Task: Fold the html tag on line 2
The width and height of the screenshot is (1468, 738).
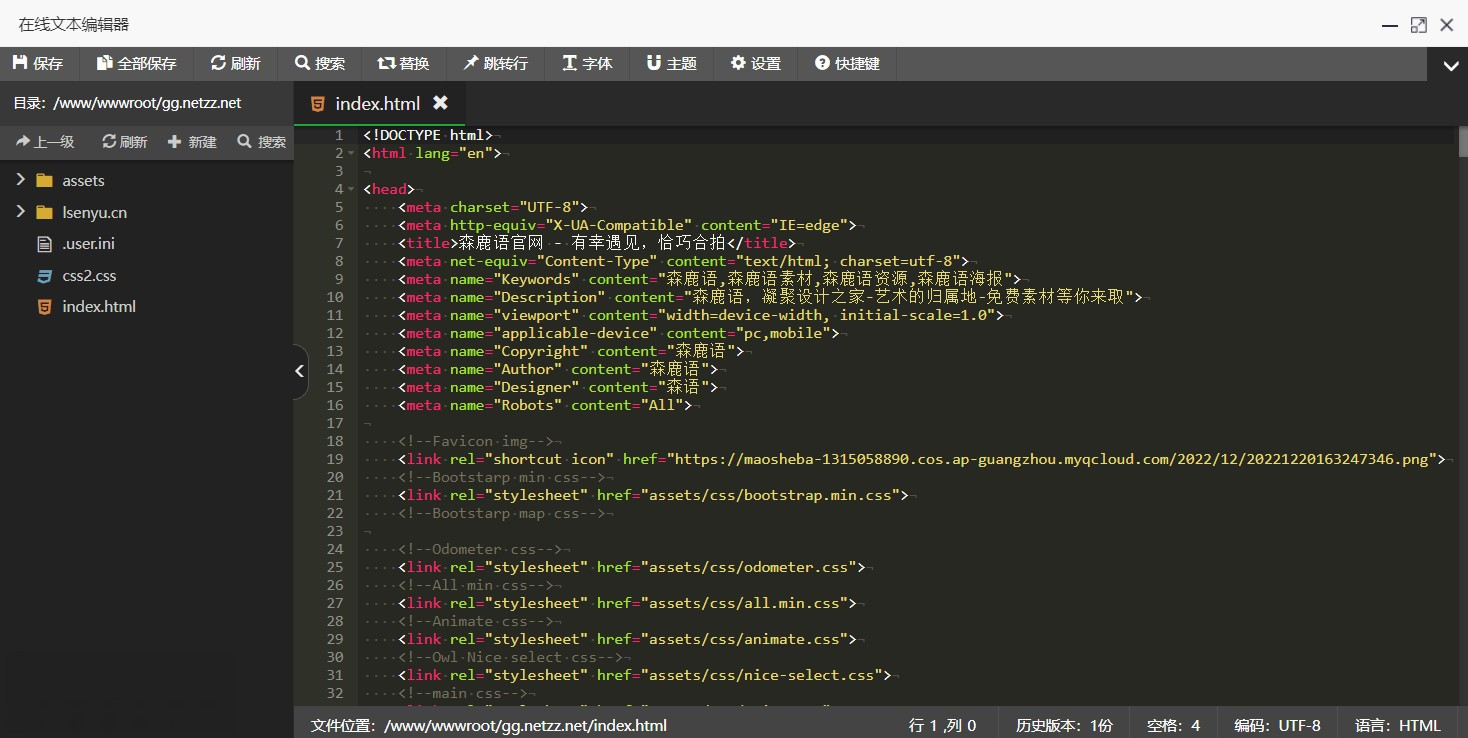Action: 351,154
